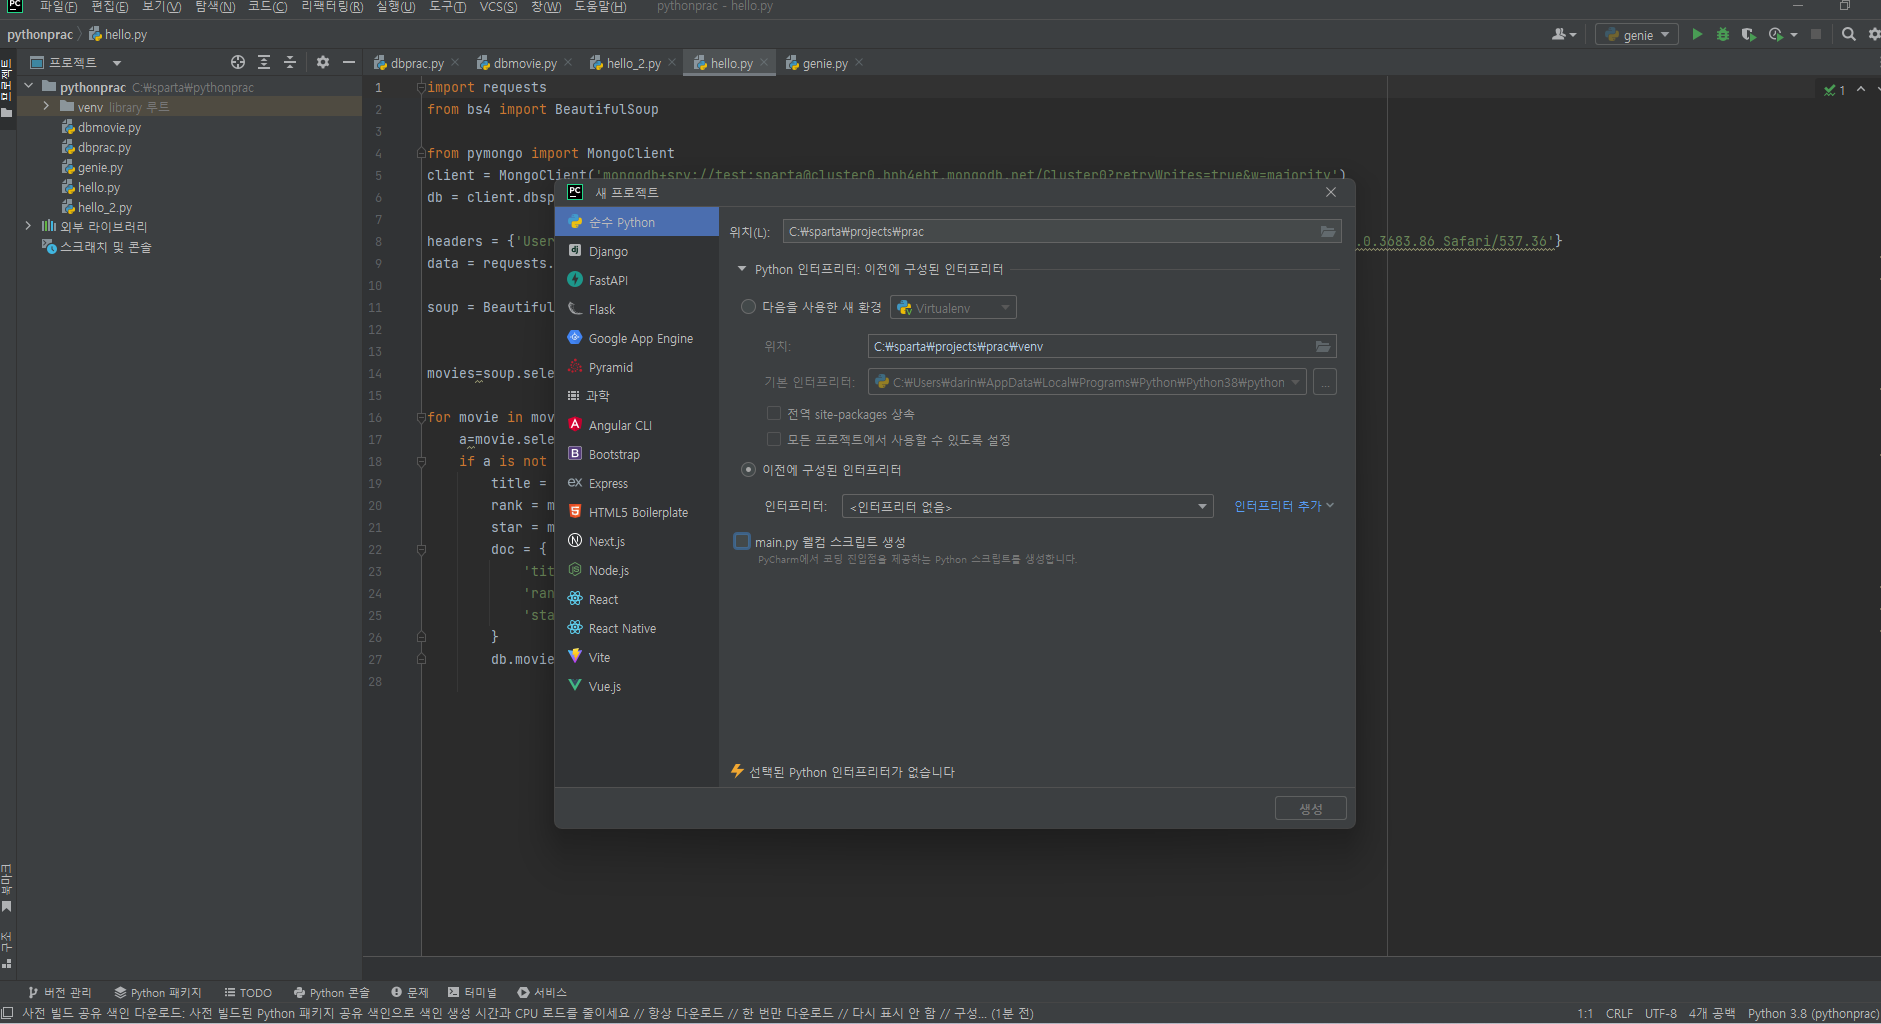Select Vite project type
Viewport: 1881px width, 1024px height.
(x=637, y=657)
